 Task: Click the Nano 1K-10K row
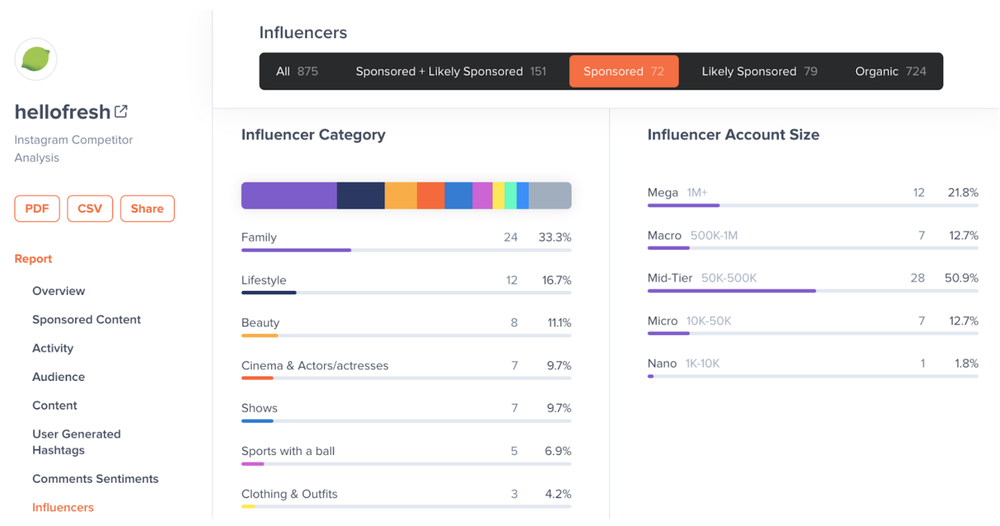pos(812,367)
